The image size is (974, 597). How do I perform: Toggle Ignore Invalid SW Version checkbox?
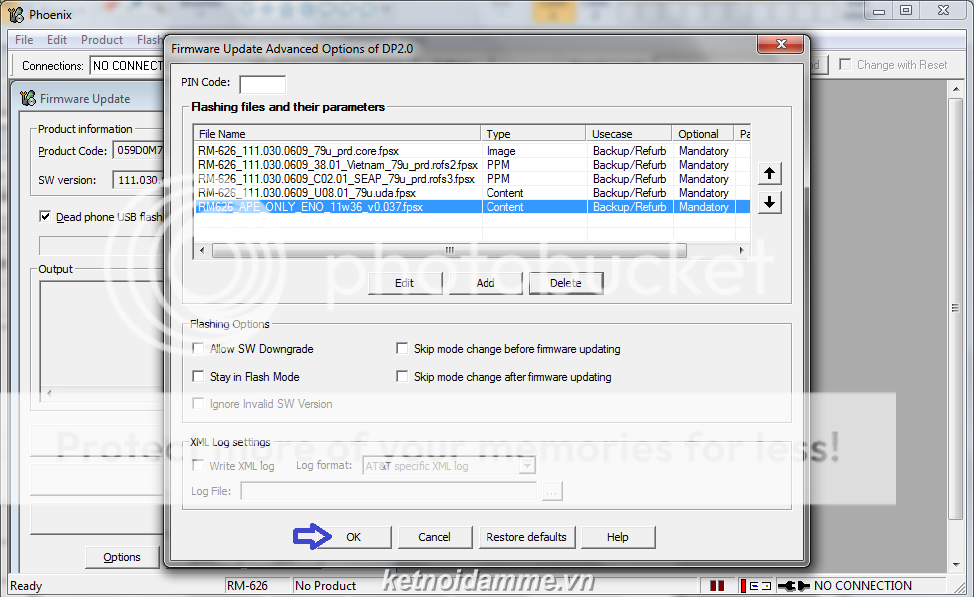[198, 404]
